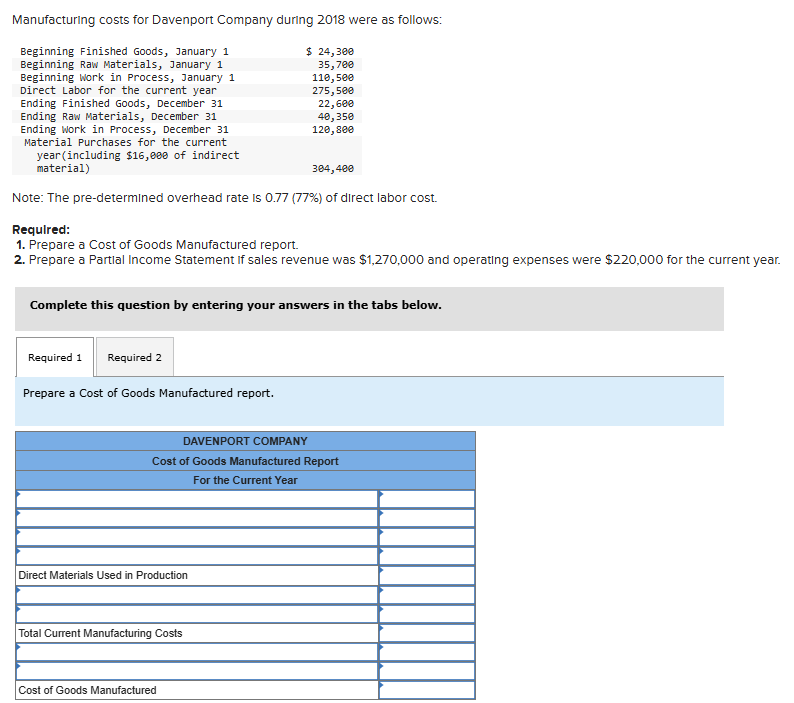The height and width of the screenshot is (703, 794).
Task: Click 'Ending Work in Process, December 31' row
Action: (125, 130)
